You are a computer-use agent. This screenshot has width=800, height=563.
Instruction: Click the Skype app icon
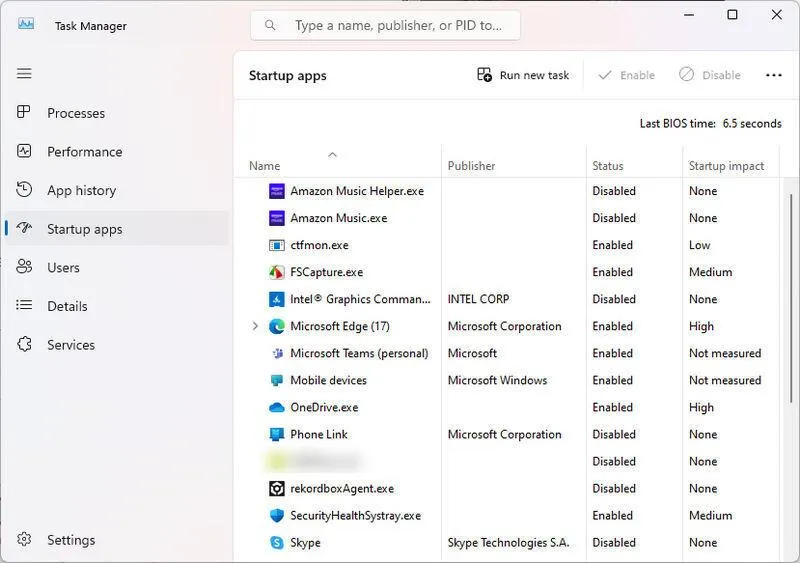pyautogui.click(x=277, y=543)
